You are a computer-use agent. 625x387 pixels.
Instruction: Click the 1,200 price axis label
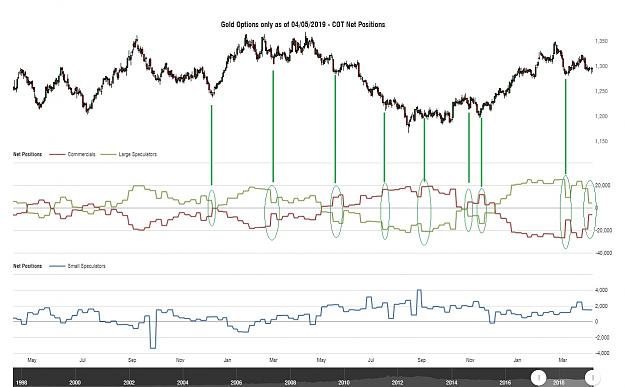coord(601,116)
